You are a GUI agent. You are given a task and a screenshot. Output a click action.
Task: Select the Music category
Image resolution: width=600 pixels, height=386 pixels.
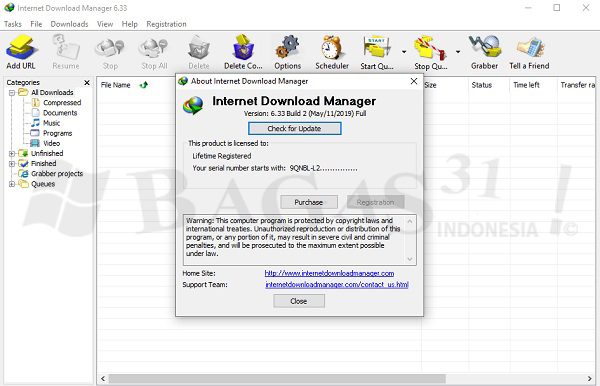click(x=46, y=123)
